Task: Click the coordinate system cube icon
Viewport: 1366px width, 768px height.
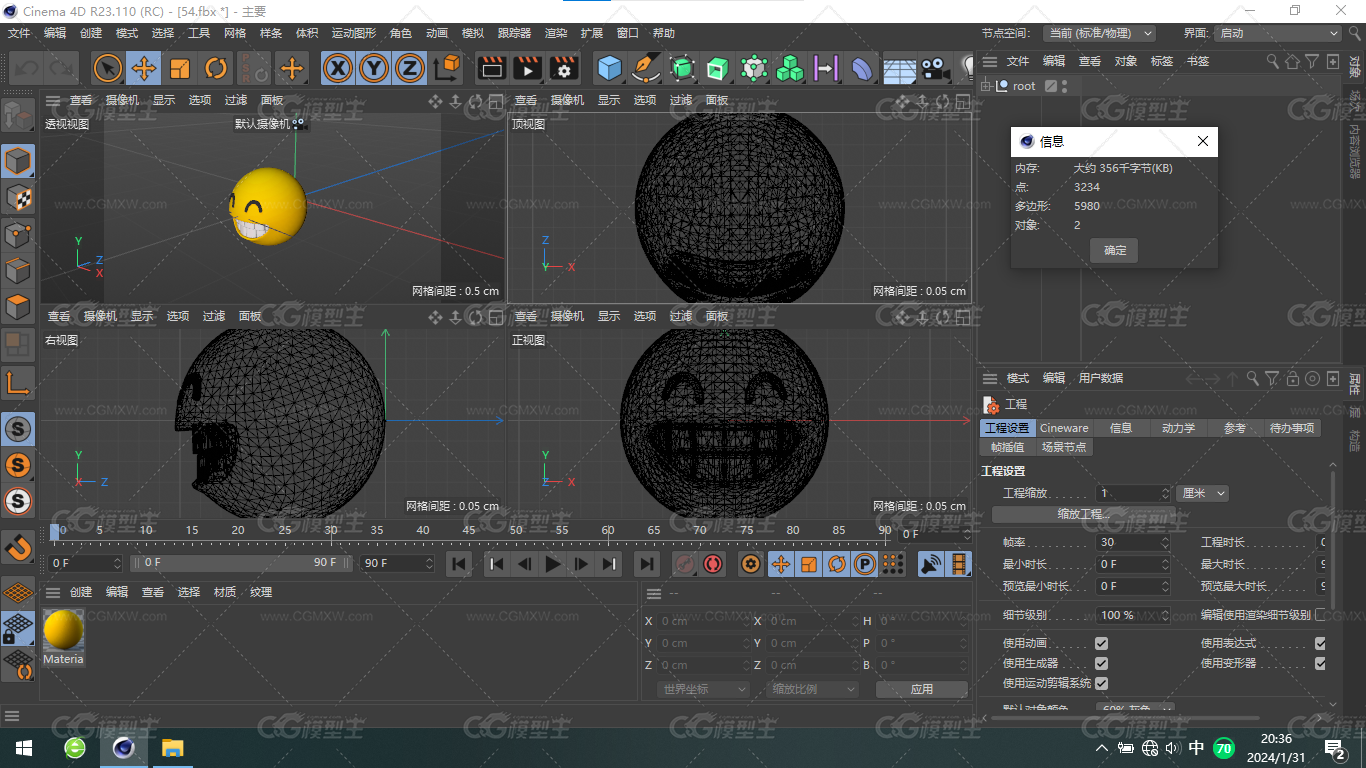Action: point(447,68)
